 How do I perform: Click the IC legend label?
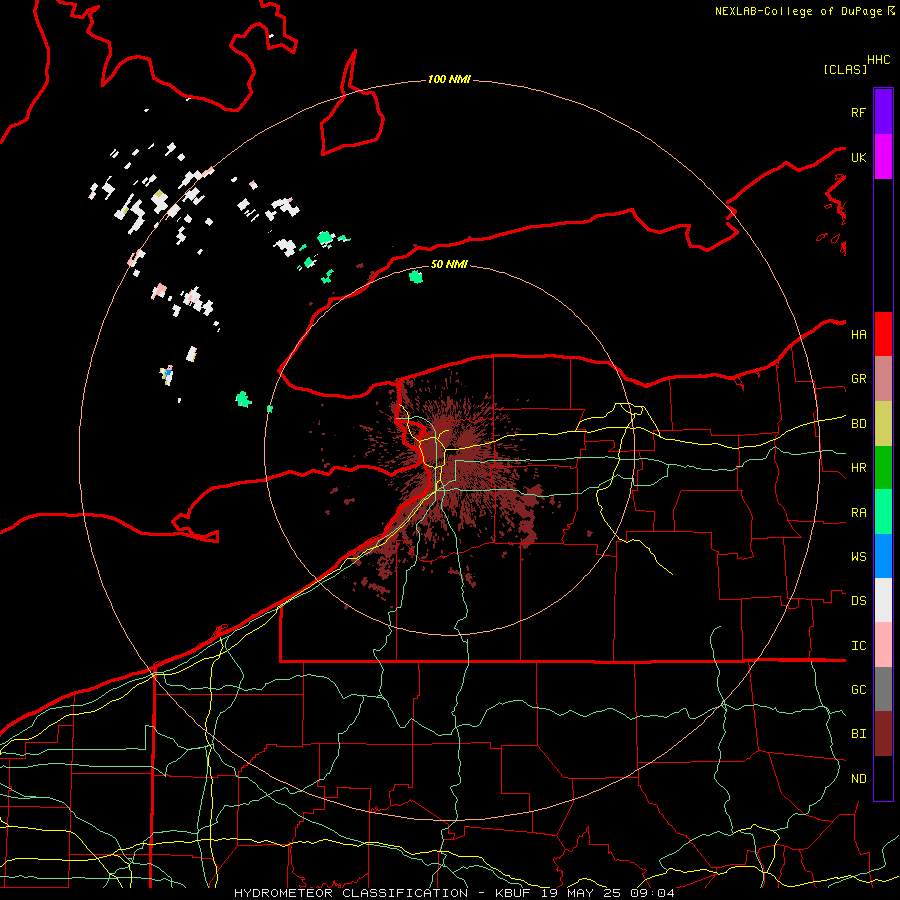[x=858, y=646]
